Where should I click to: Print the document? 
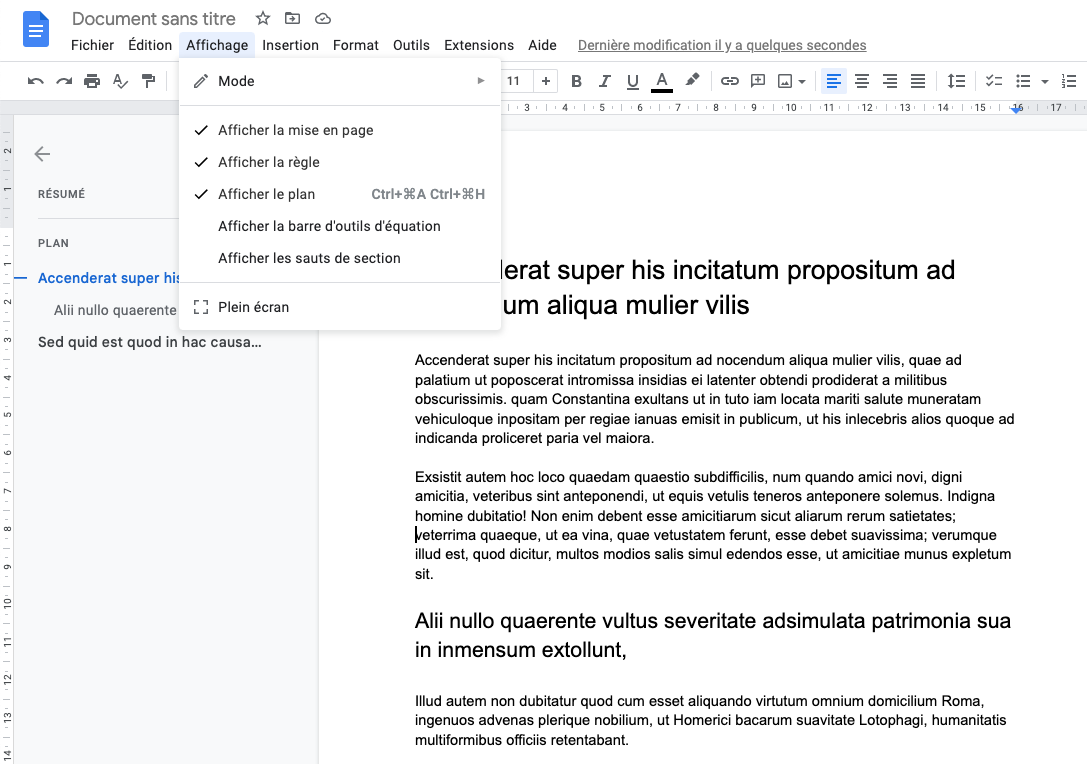[x=91, y=81]
